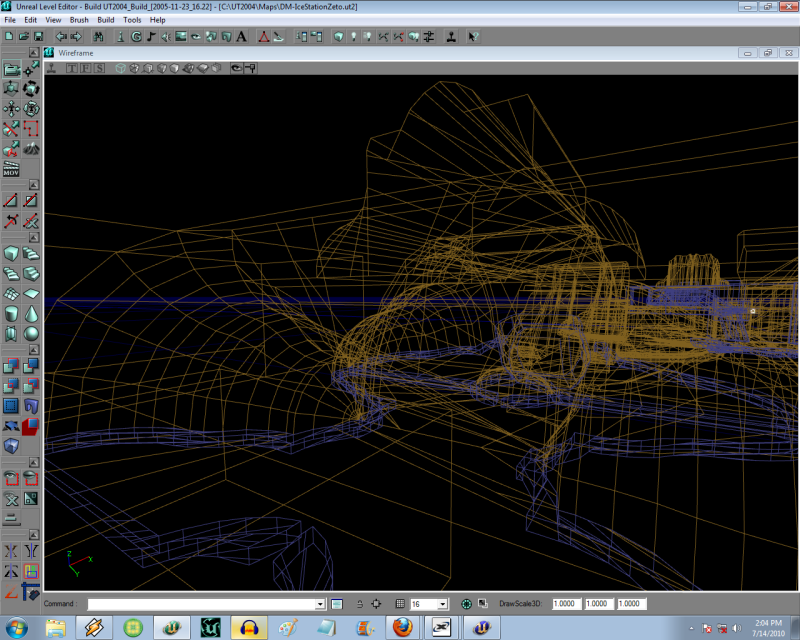The height and width of the screenshot is (640, 800).
Task: Open the Windows Start menu
Action: tap(16, 628)
